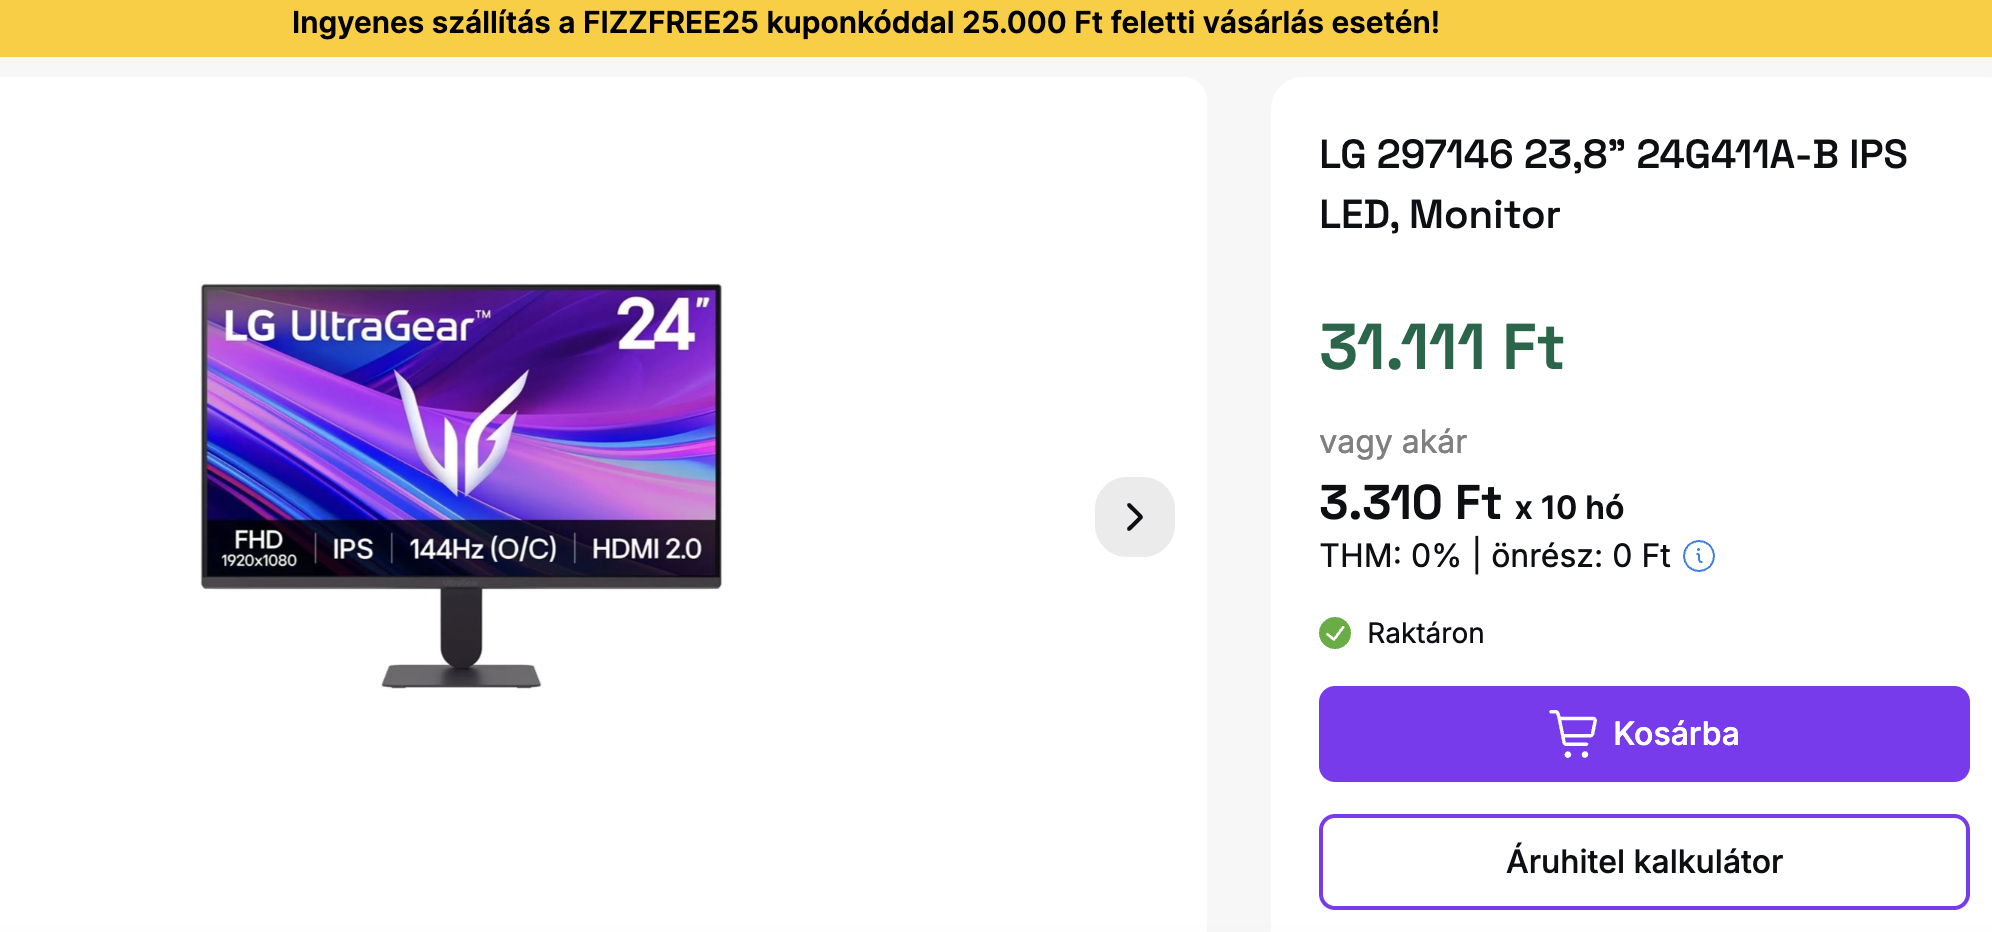Click the 24" size label on the image
Image resolution: width=1992 pixels, height=932 pixels.
tap(662, 325)
